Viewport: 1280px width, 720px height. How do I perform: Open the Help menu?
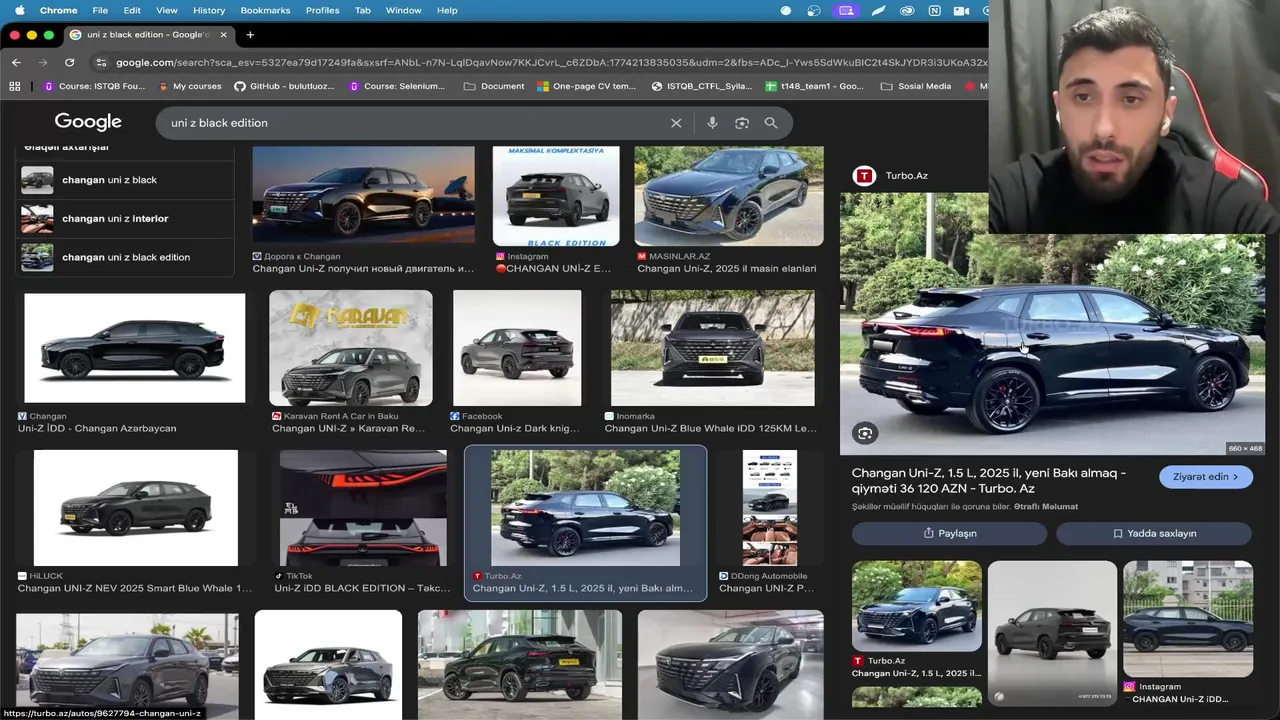447,10
